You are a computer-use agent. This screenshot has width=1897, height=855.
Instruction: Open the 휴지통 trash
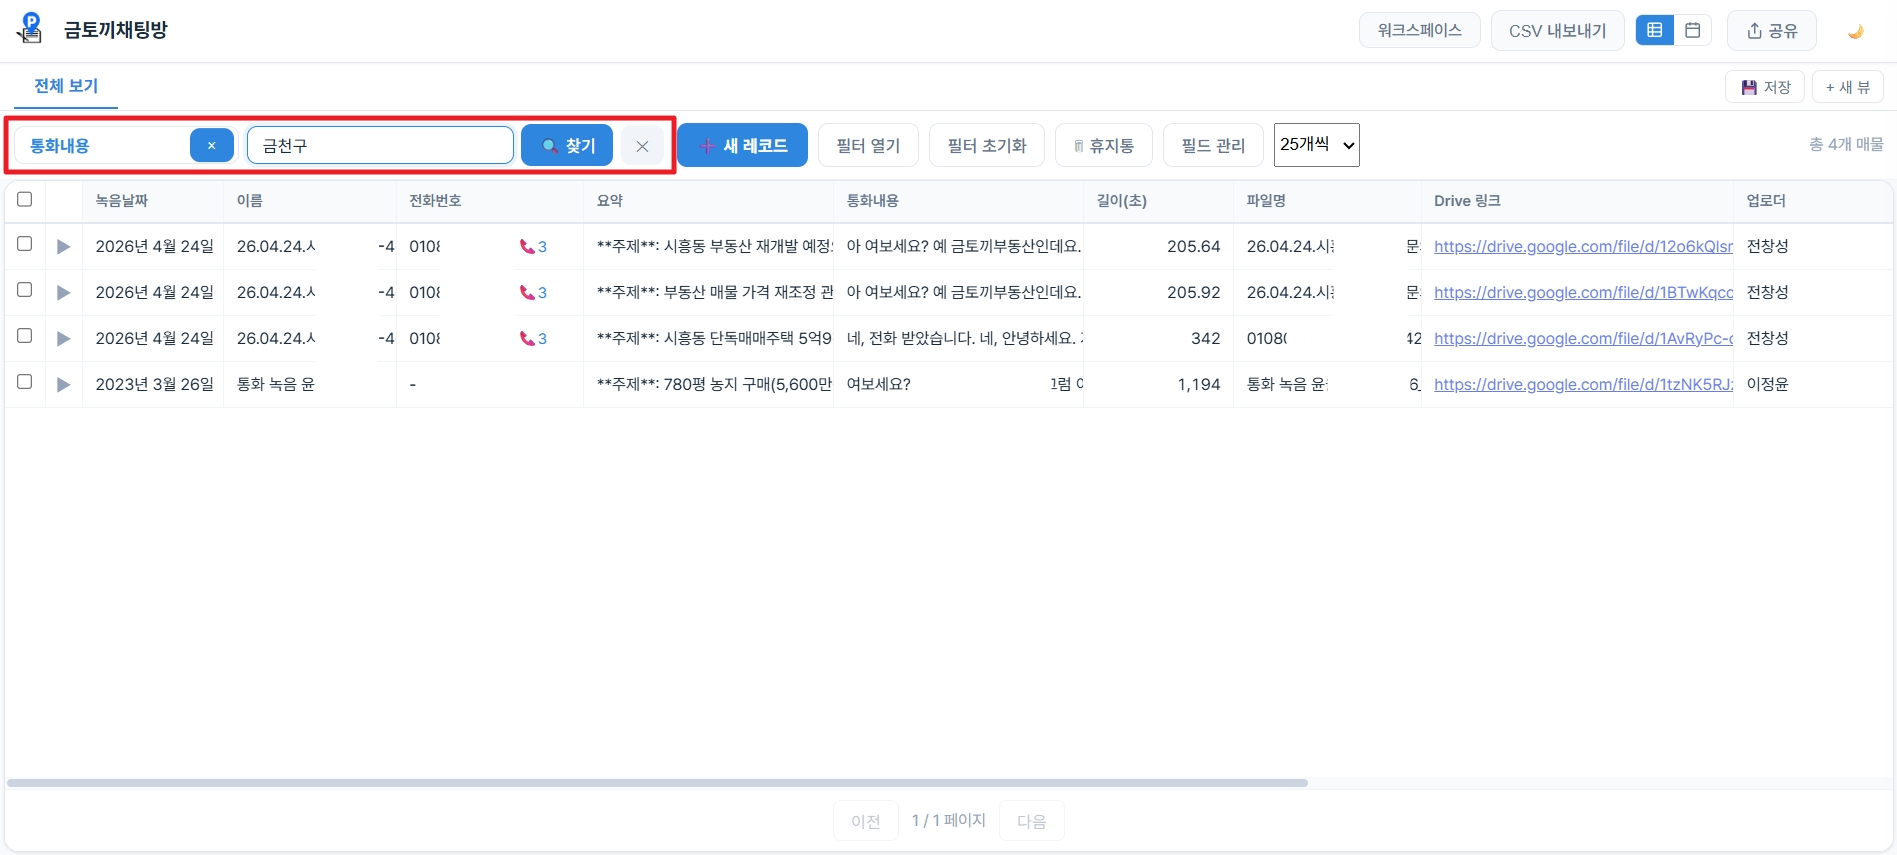(1104, 146)
